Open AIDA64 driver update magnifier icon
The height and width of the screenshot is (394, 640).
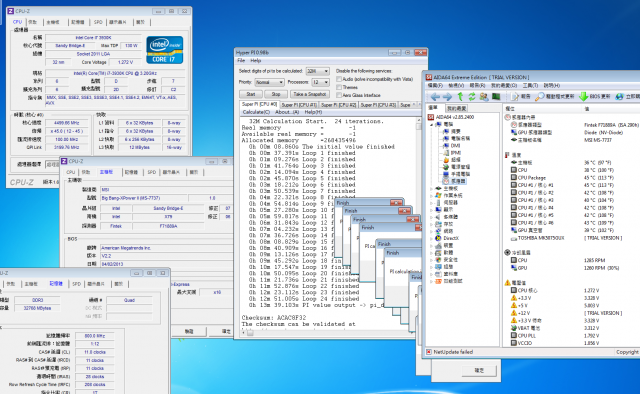pos(540,97)
